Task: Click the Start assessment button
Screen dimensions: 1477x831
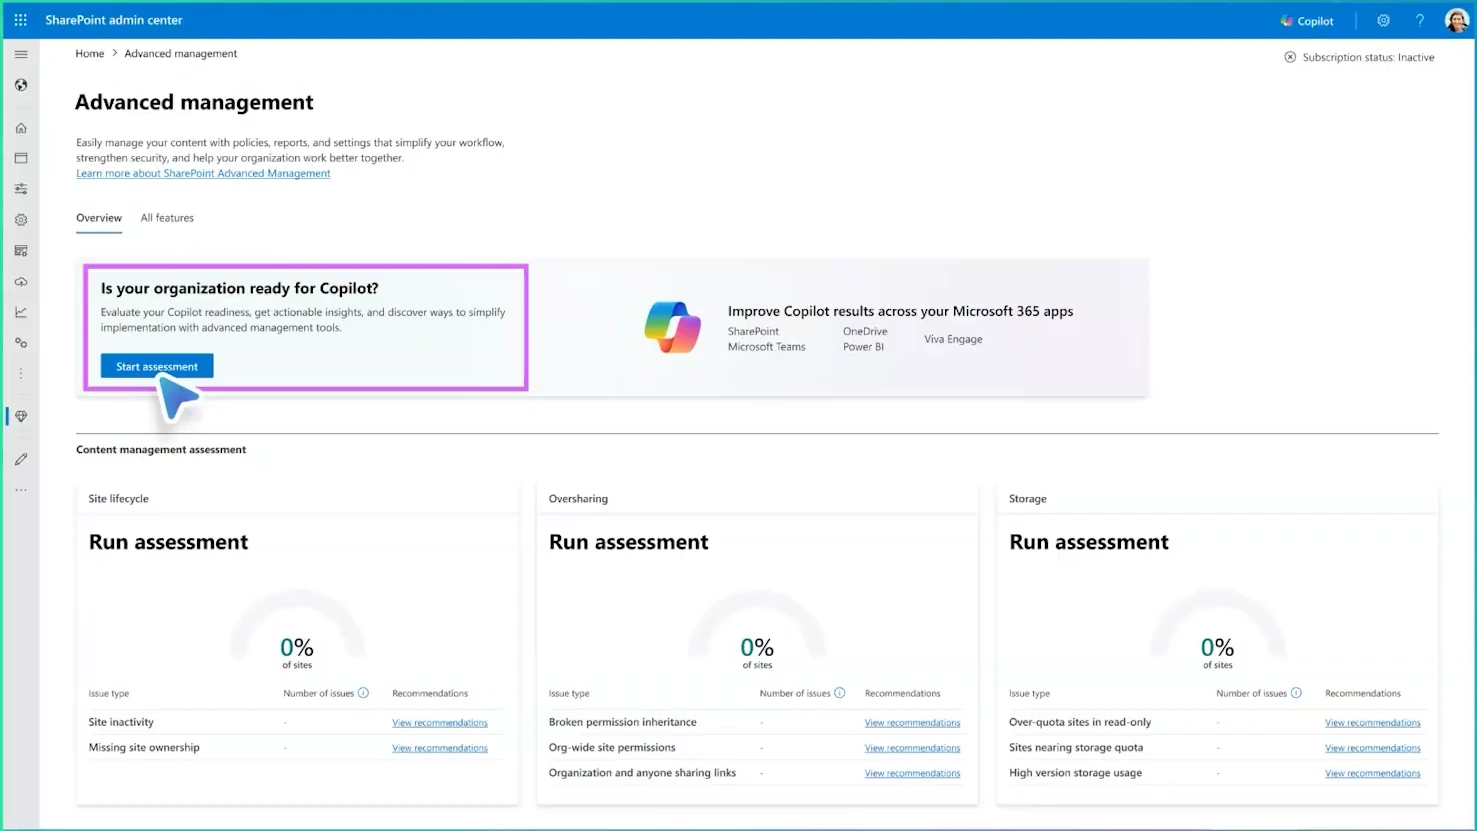Action: [x=157, y=367]
